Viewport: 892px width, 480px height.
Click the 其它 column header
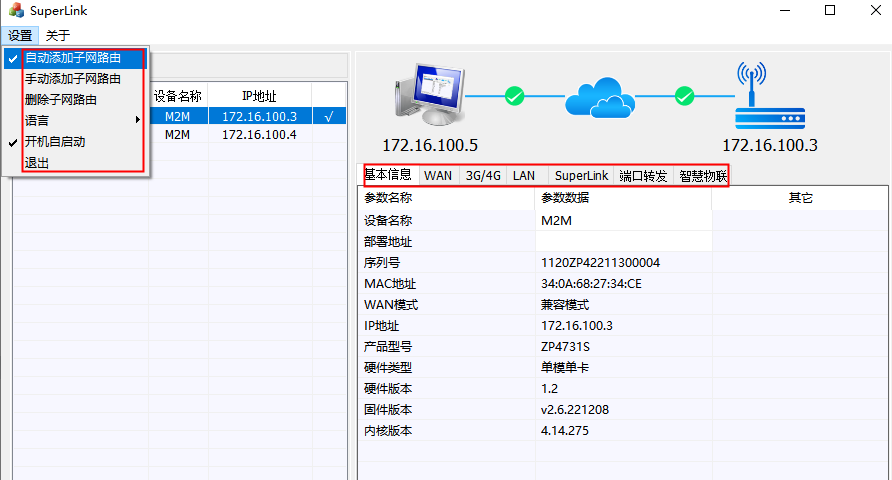tap(800, 198)
